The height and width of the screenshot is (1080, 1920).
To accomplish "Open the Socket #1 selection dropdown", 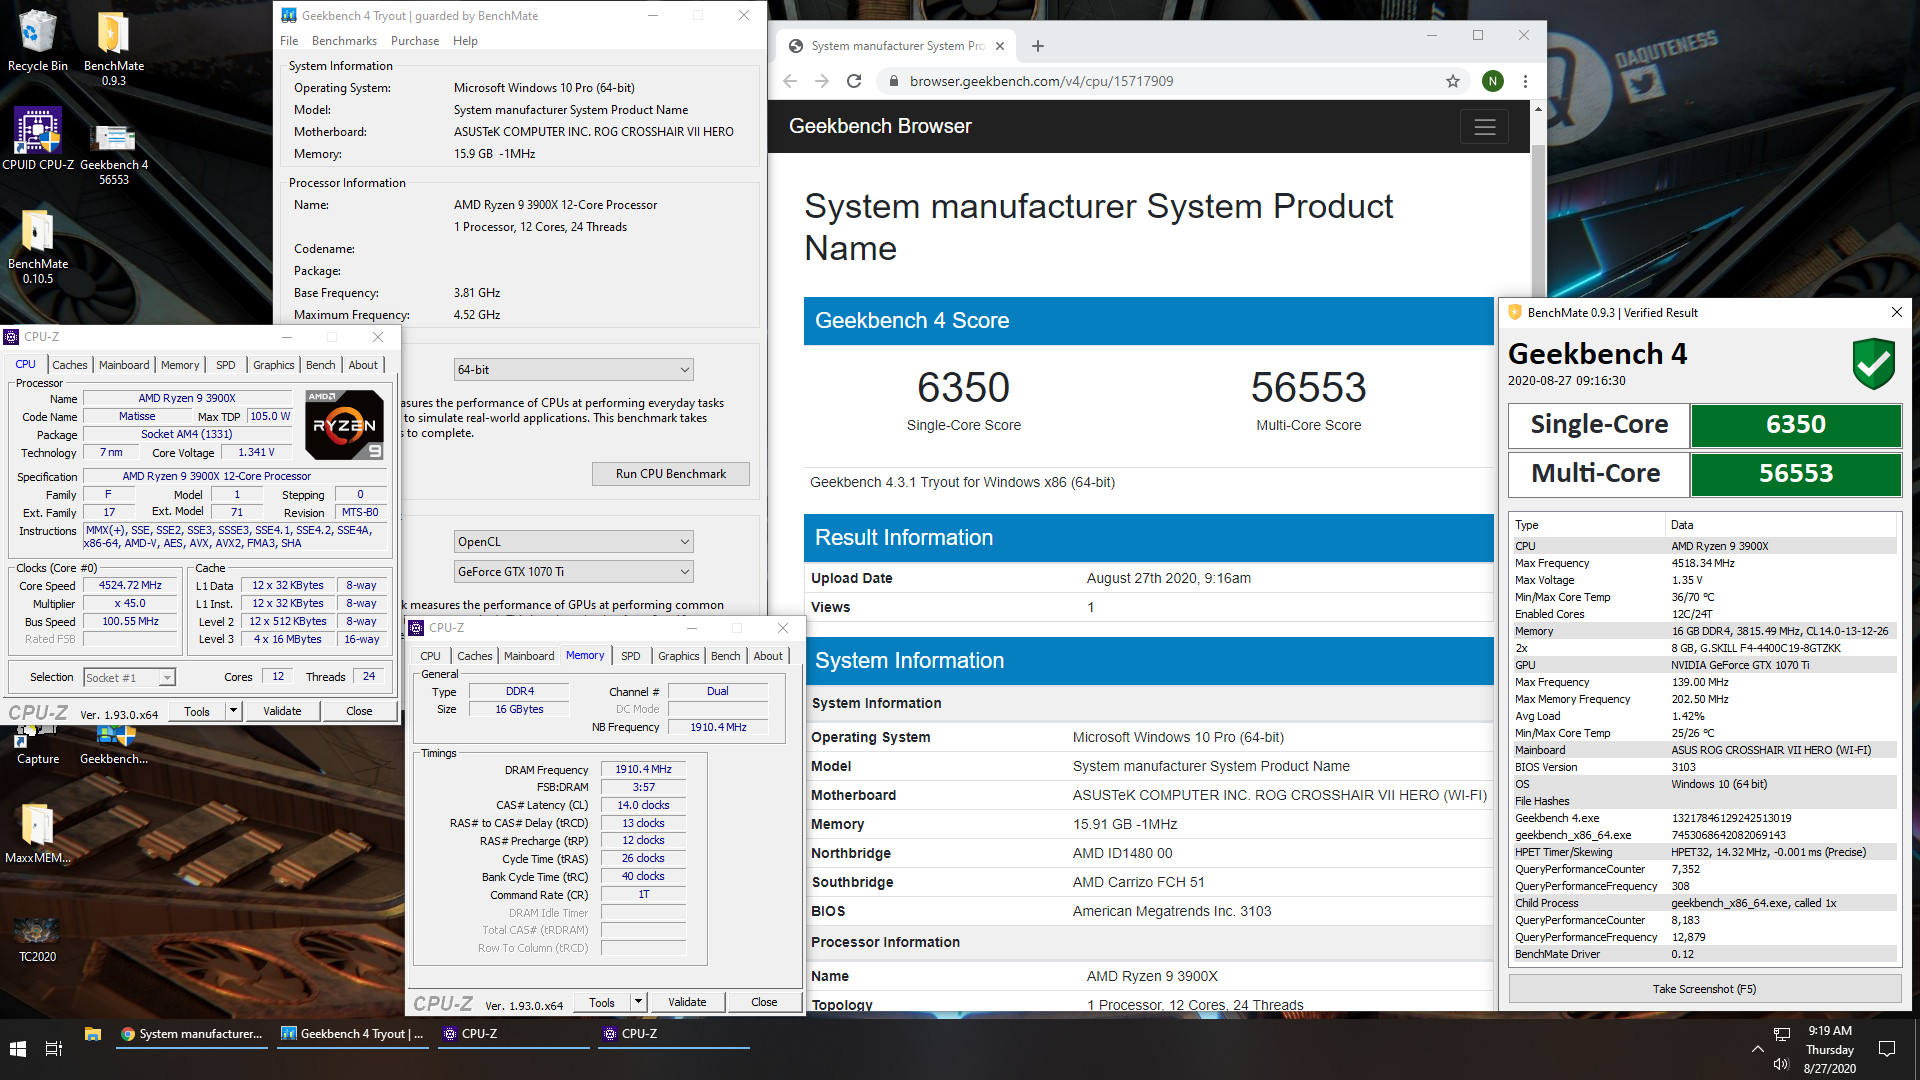I will pos(130,678).
